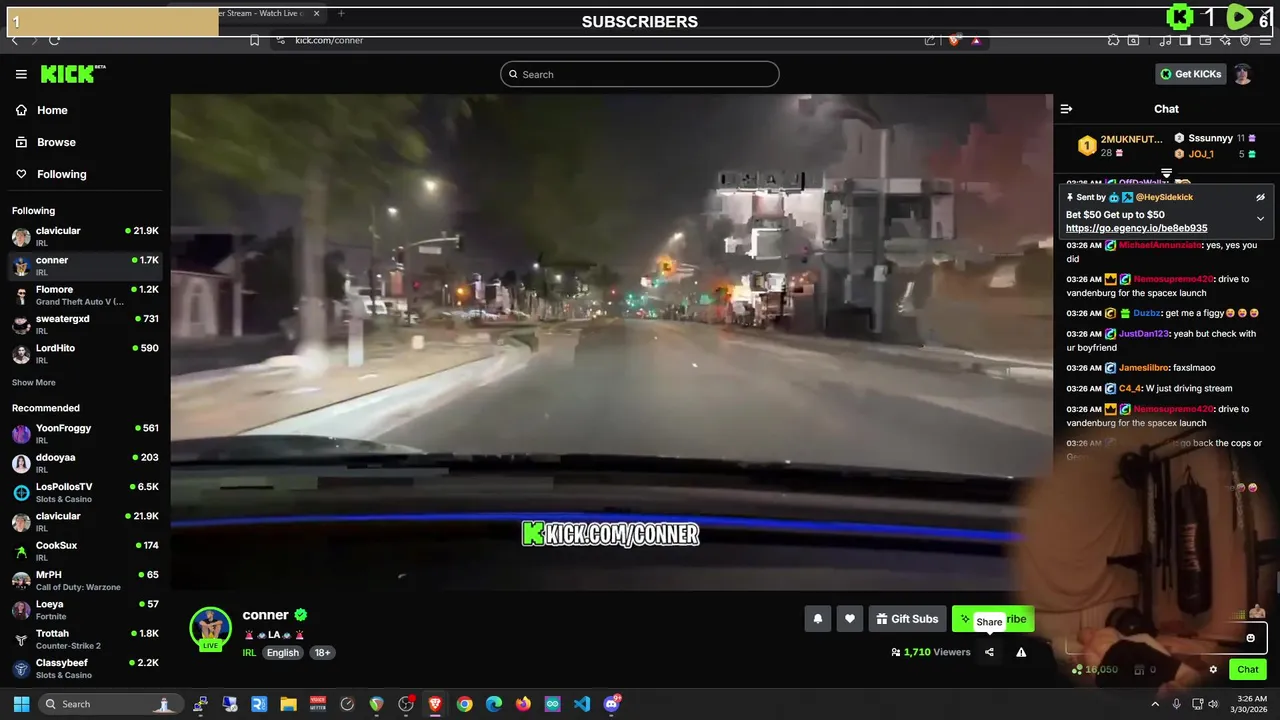1280x720 pixels.
Task: Open Visual Studio Code from taskbar
Action: point(582,704)
